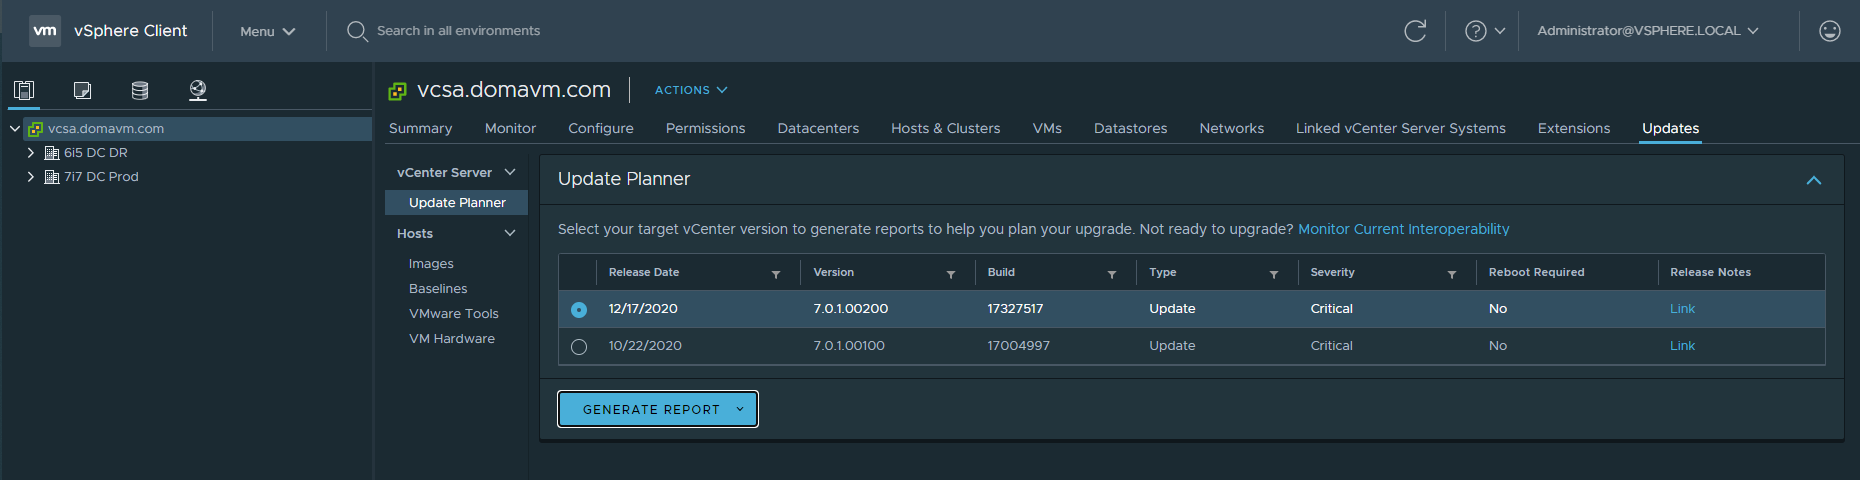Open the Networks tab
This screenshot has width=1860, height=480.
point(1232,128)
